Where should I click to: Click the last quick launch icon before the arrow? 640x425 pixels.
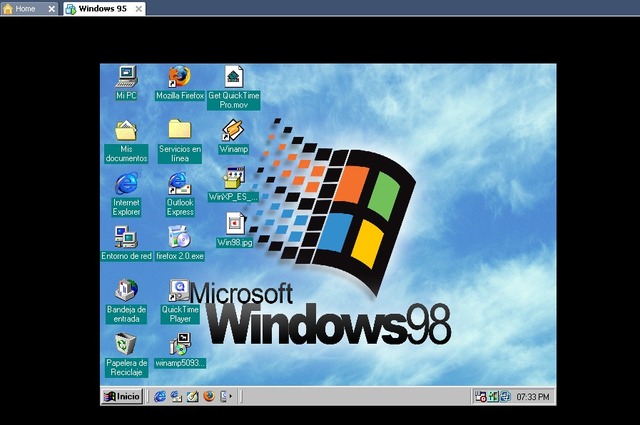pos(223,396)
